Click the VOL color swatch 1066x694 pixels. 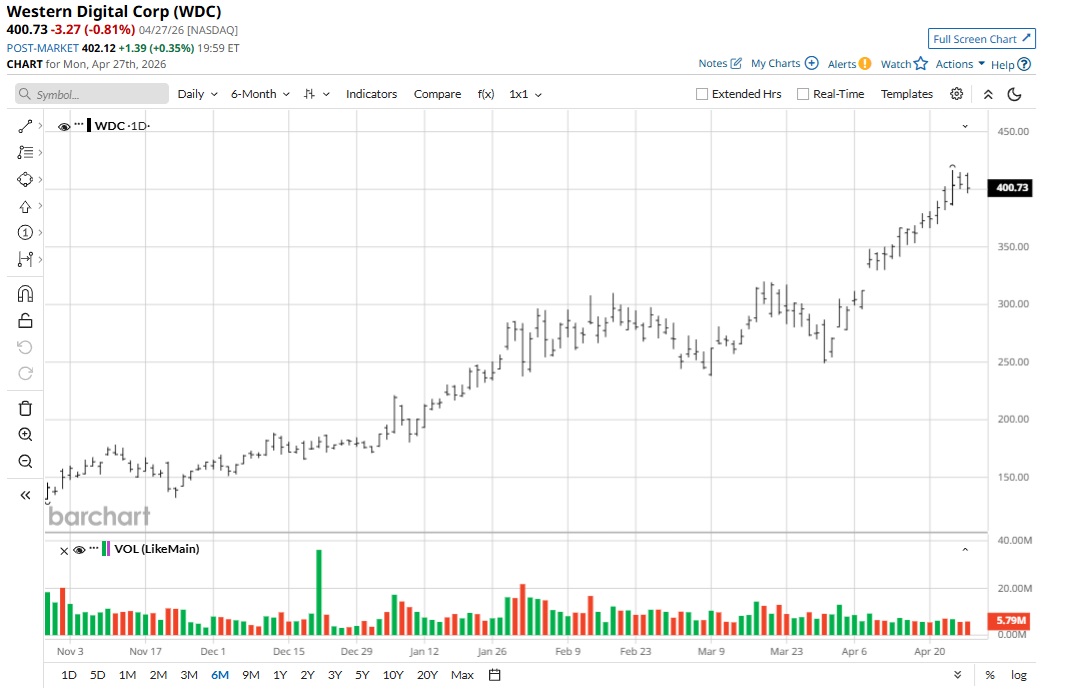click(105, 549)
